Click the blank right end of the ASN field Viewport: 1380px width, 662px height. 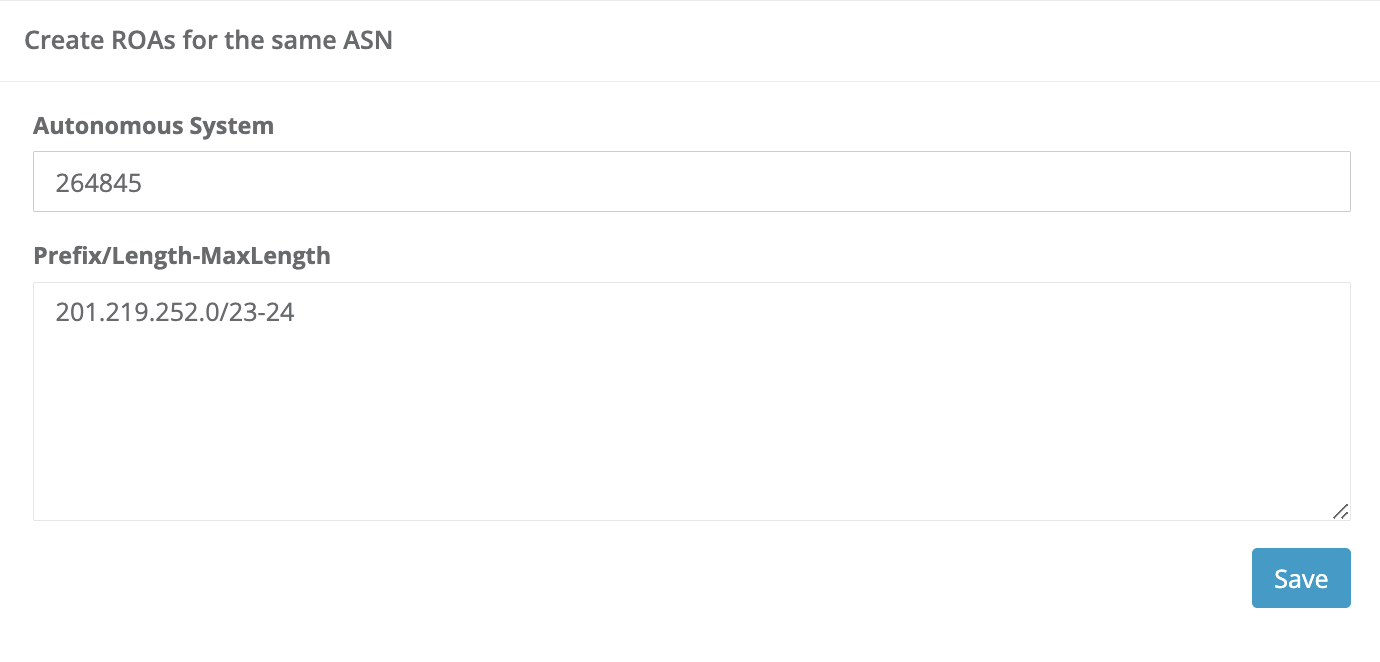[1200, 182]
